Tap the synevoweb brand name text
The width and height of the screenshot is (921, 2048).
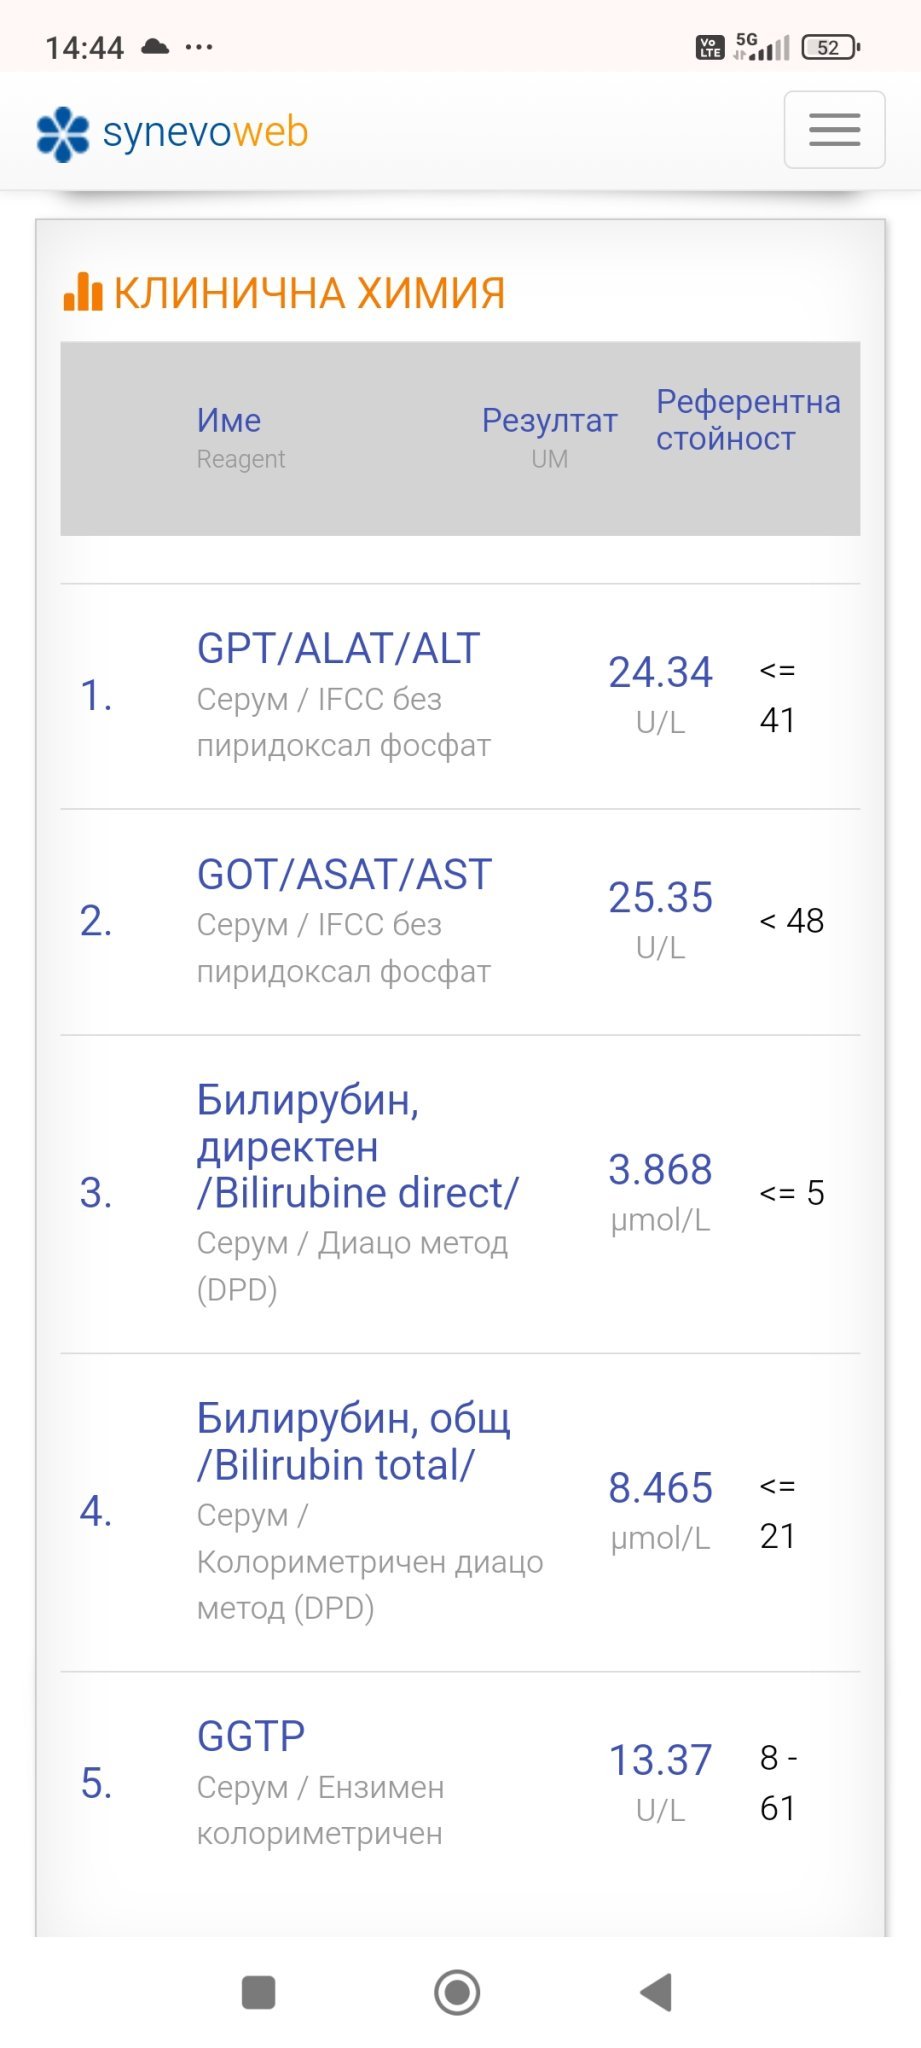point(206,132)
